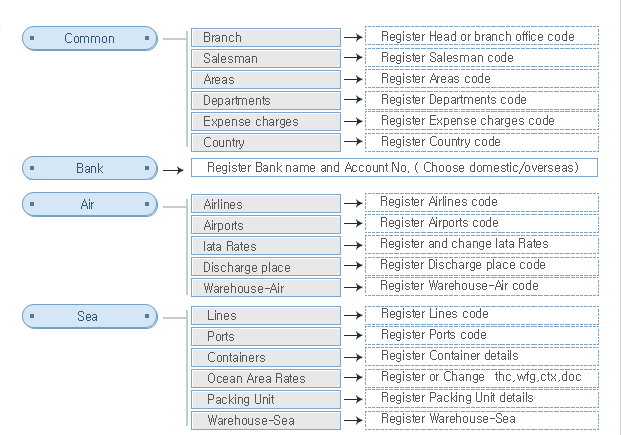Click the Ocean Area Rates item

(265, 378)
